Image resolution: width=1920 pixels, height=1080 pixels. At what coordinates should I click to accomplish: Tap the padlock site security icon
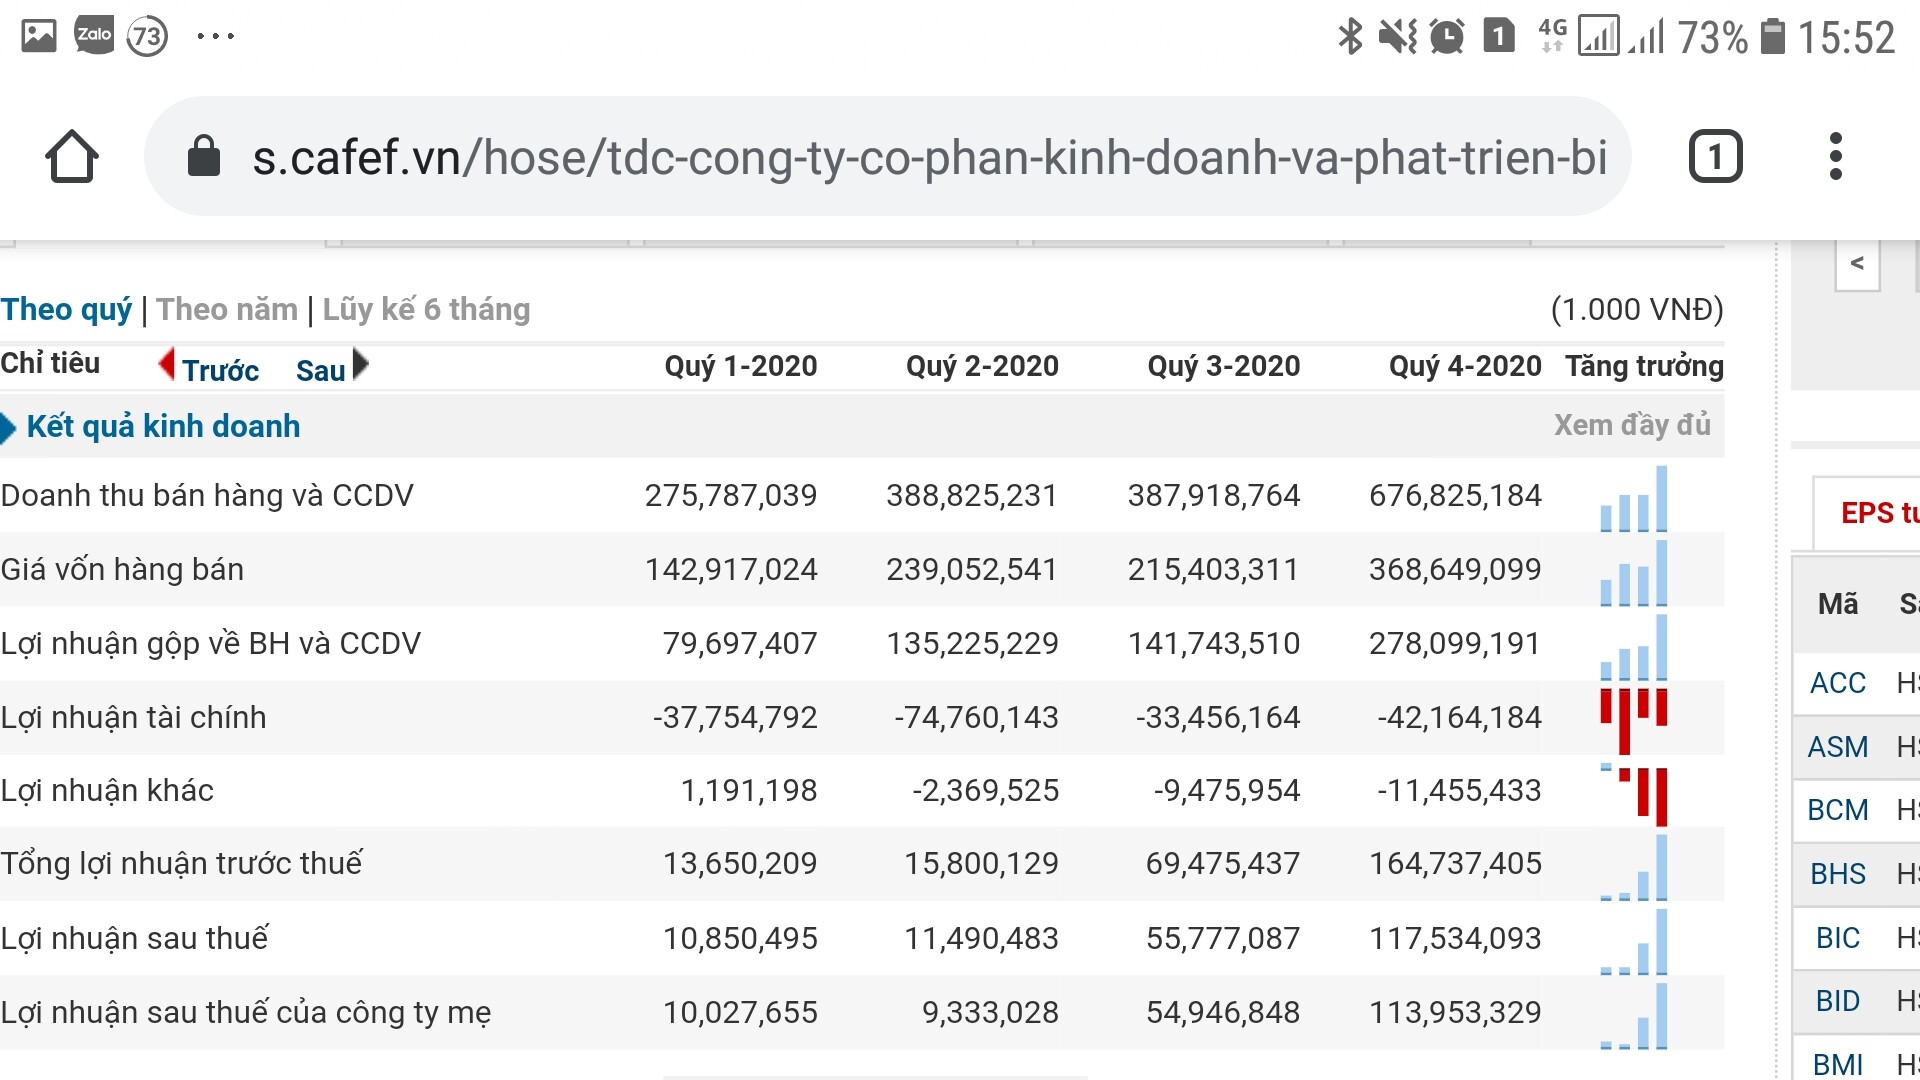[204, 157]
